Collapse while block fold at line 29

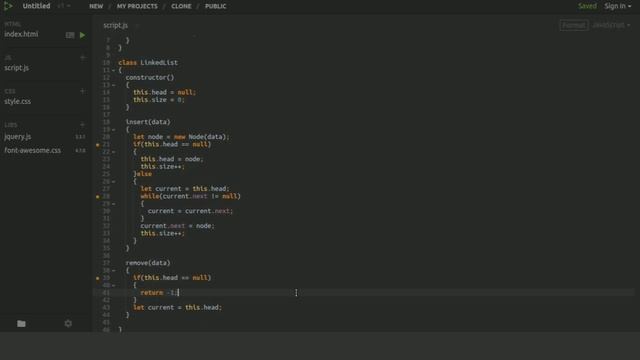coord(113,204)
